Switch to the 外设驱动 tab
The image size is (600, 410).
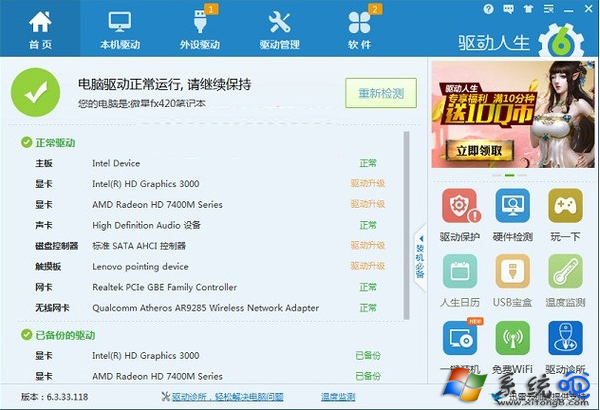(x=200, y=29)
